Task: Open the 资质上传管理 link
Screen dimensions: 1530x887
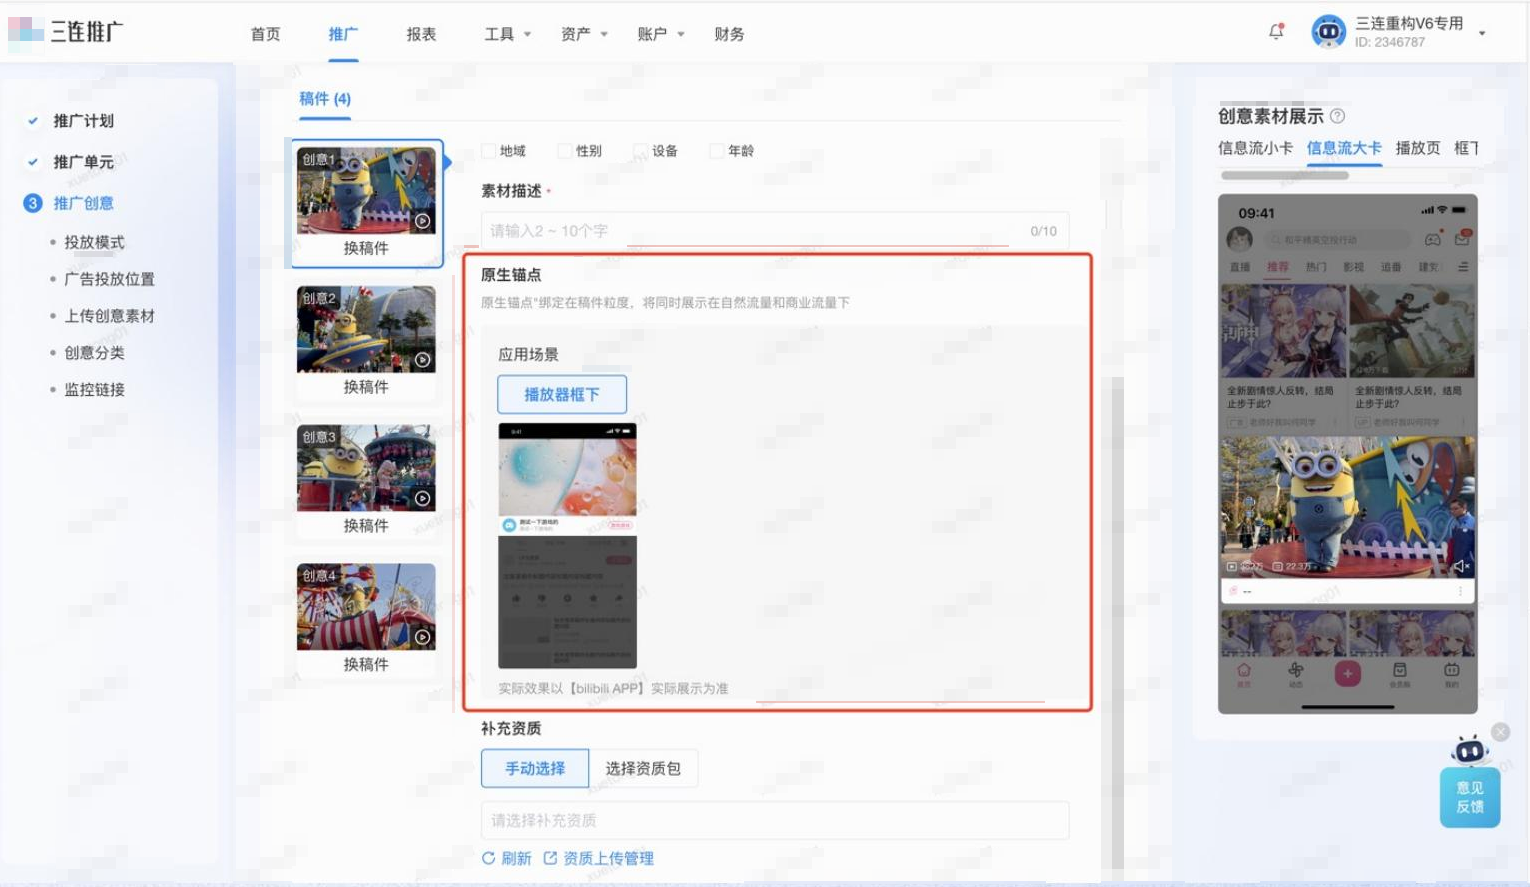Action: pyautogui.click(x=599, y=858)
